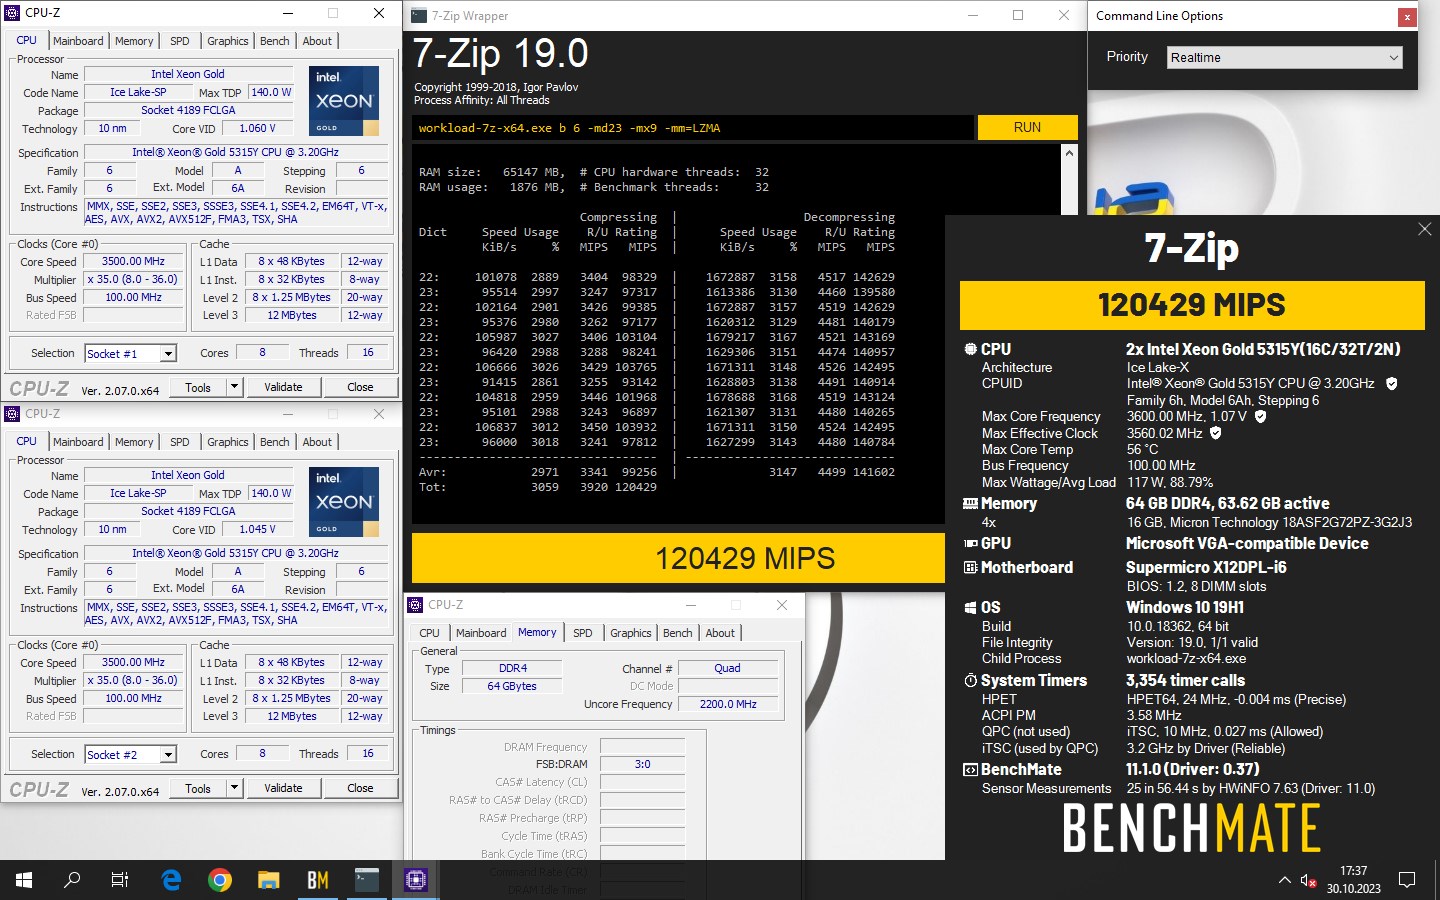The height and width of the screenshot is (900, 1440).
Task: Click Validate in top CPU-Z window
Action: coord(283,387)
